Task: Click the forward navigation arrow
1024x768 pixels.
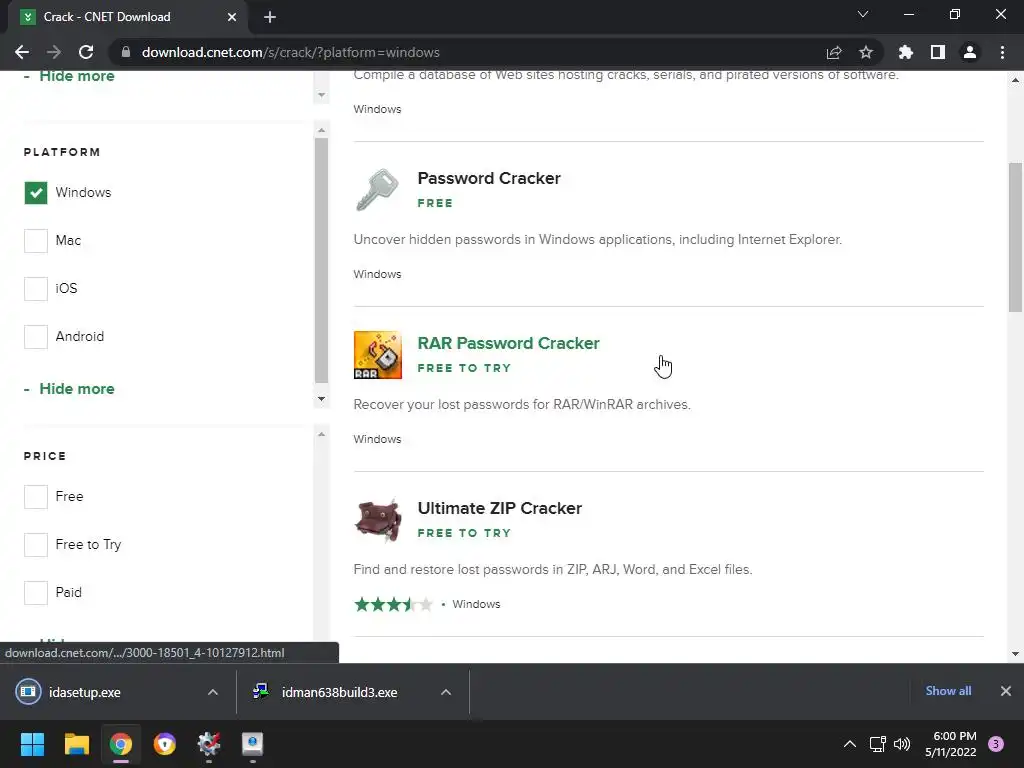Action: pos(54,52)
